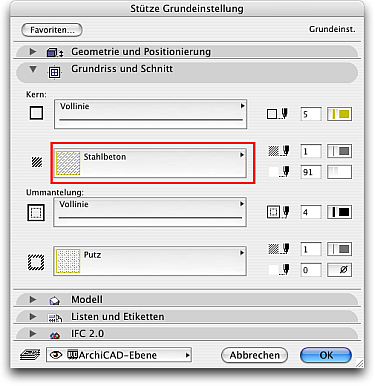Click the Modell panel icon

pos(55,301)
